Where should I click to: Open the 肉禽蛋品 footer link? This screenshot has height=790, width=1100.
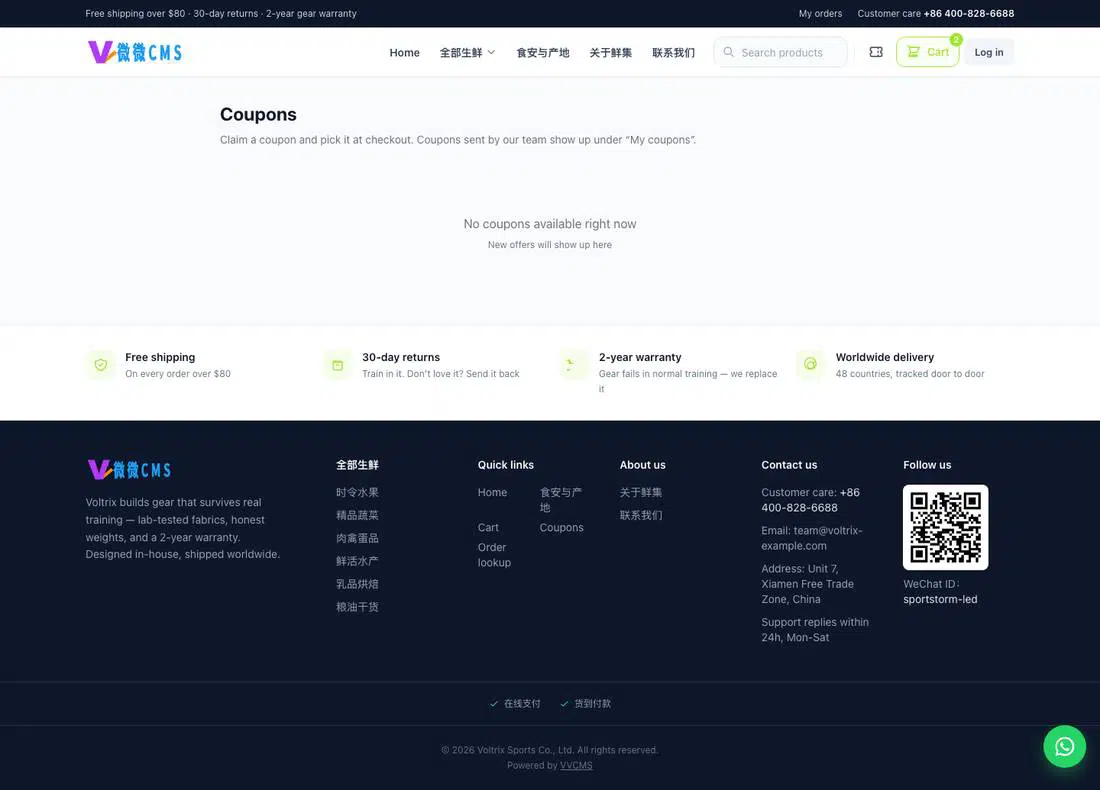pyautogui.click(x=357, y=538)
